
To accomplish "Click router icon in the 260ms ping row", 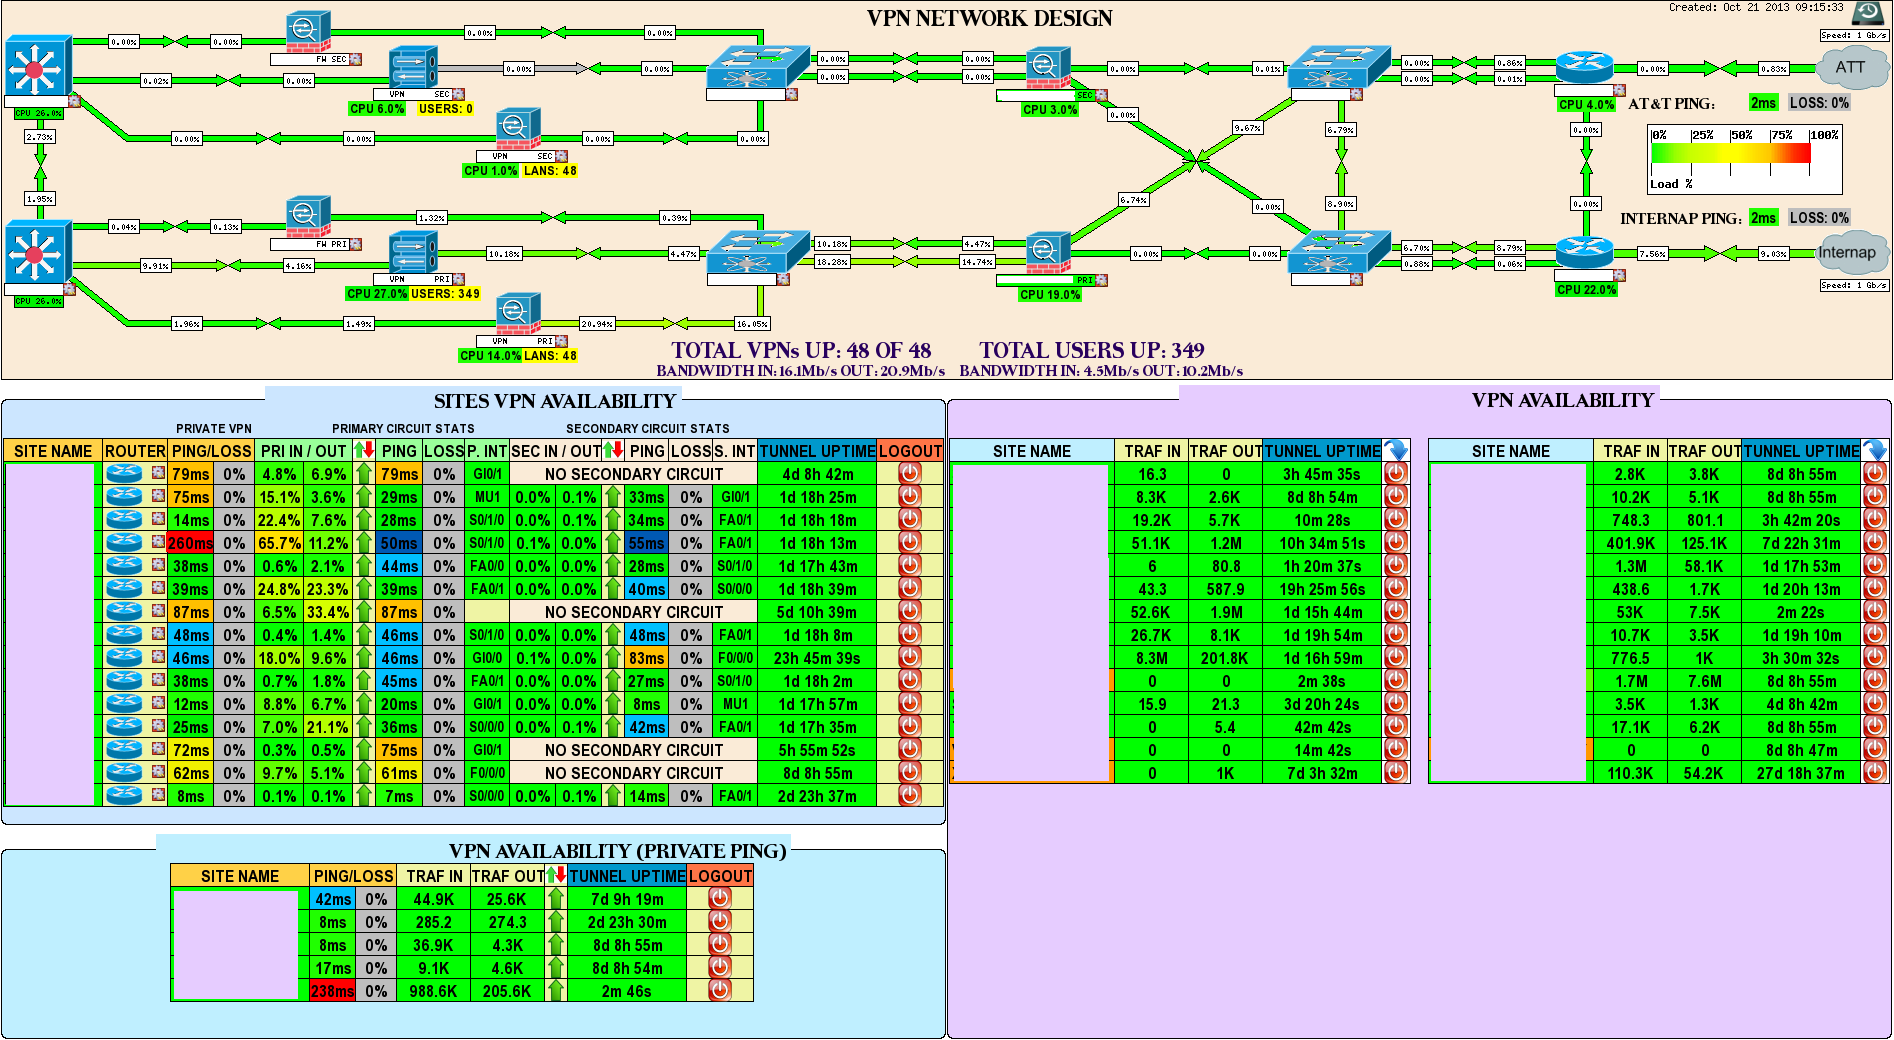I will (124, 542).
